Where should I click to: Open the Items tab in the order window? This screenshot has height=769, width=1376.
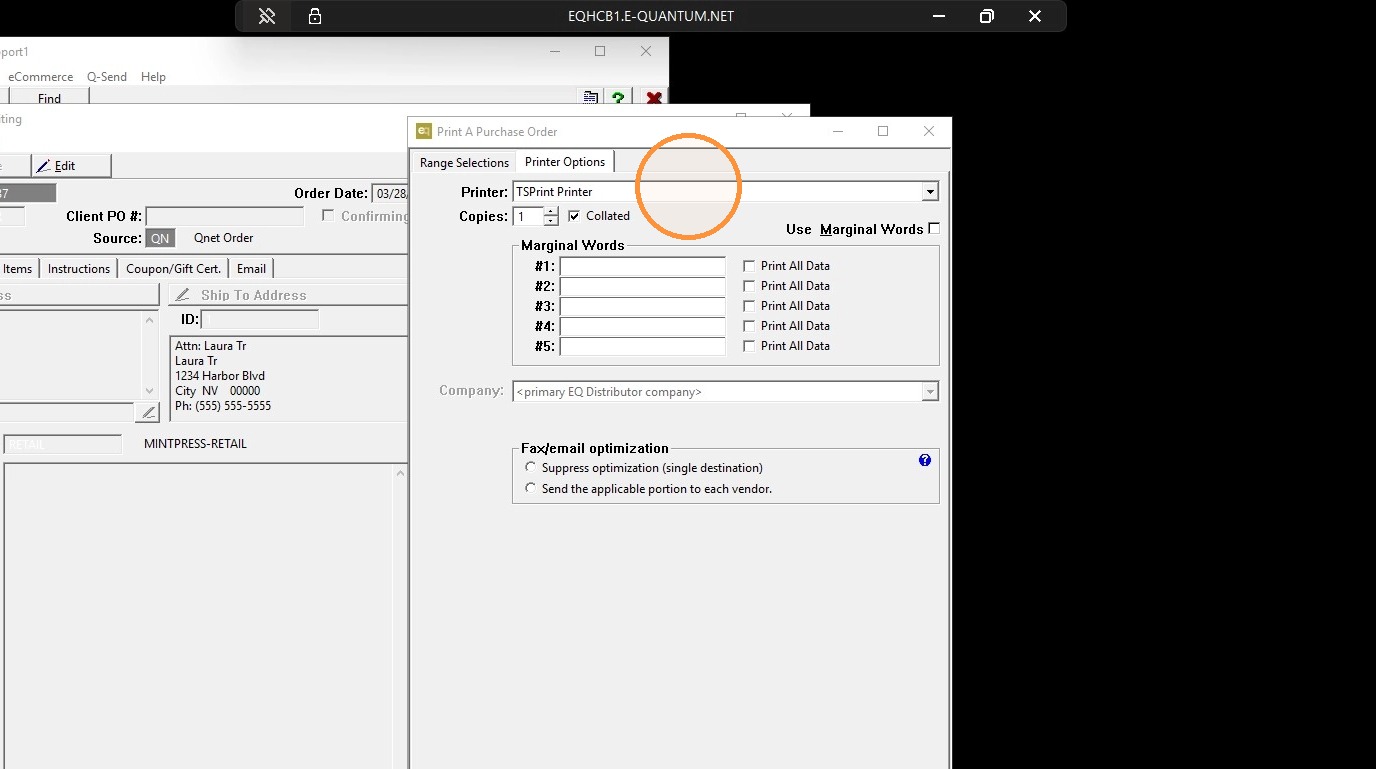tap(18, 269)
